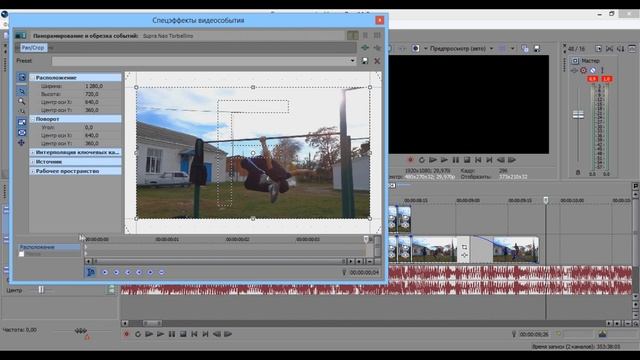Click the Высота value 720,0
This screenshot has height=360, width=640.
pos(91,94)
